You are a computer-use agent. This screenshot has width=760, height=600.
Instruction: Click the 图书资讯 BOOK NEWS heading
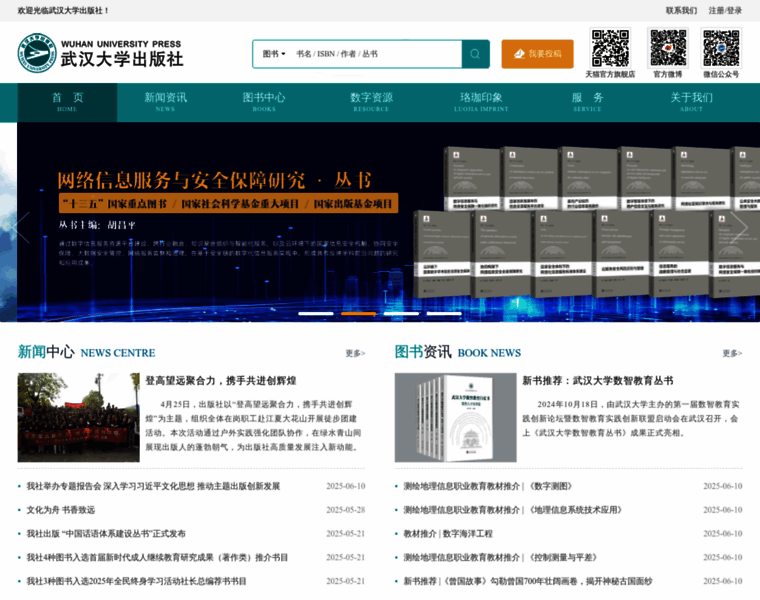point(458,352)
